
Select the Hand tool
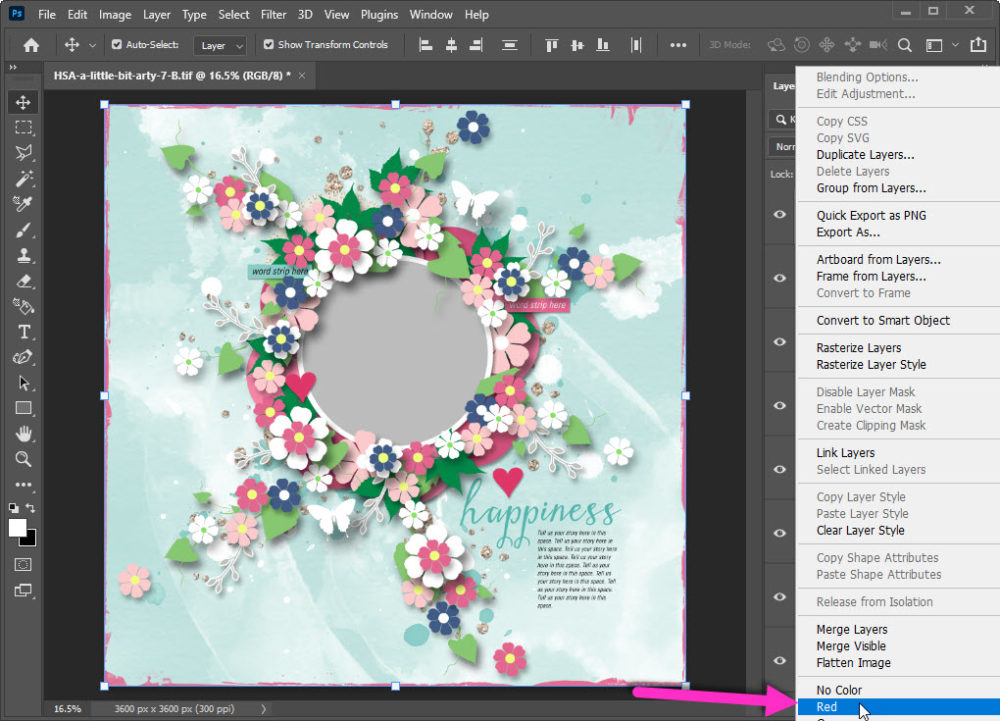coord(24,433)
